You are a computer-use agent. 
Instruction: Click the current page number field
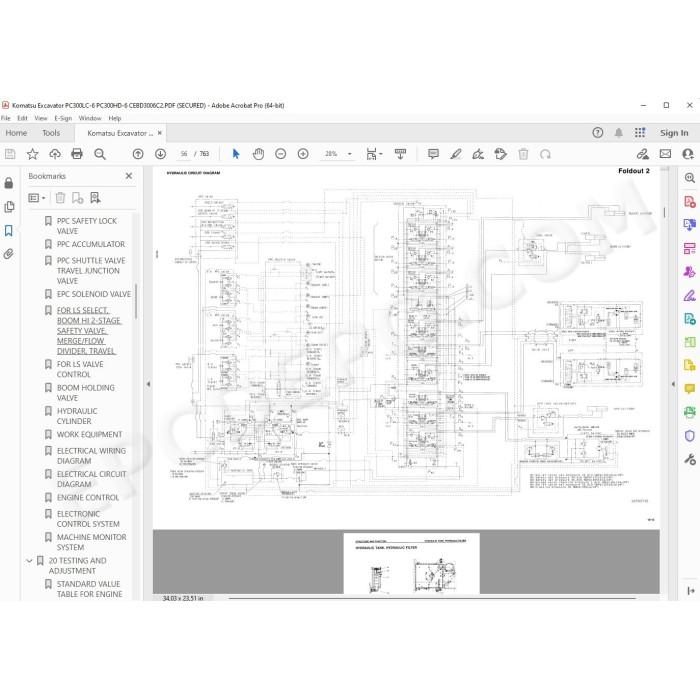183,154
